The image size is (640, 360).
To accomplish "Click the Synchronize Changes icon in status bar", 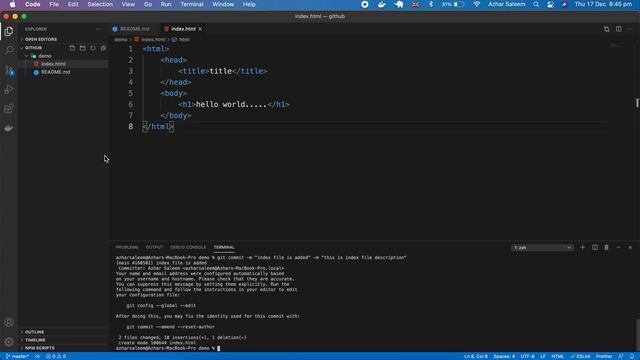I will pos(37,356).
